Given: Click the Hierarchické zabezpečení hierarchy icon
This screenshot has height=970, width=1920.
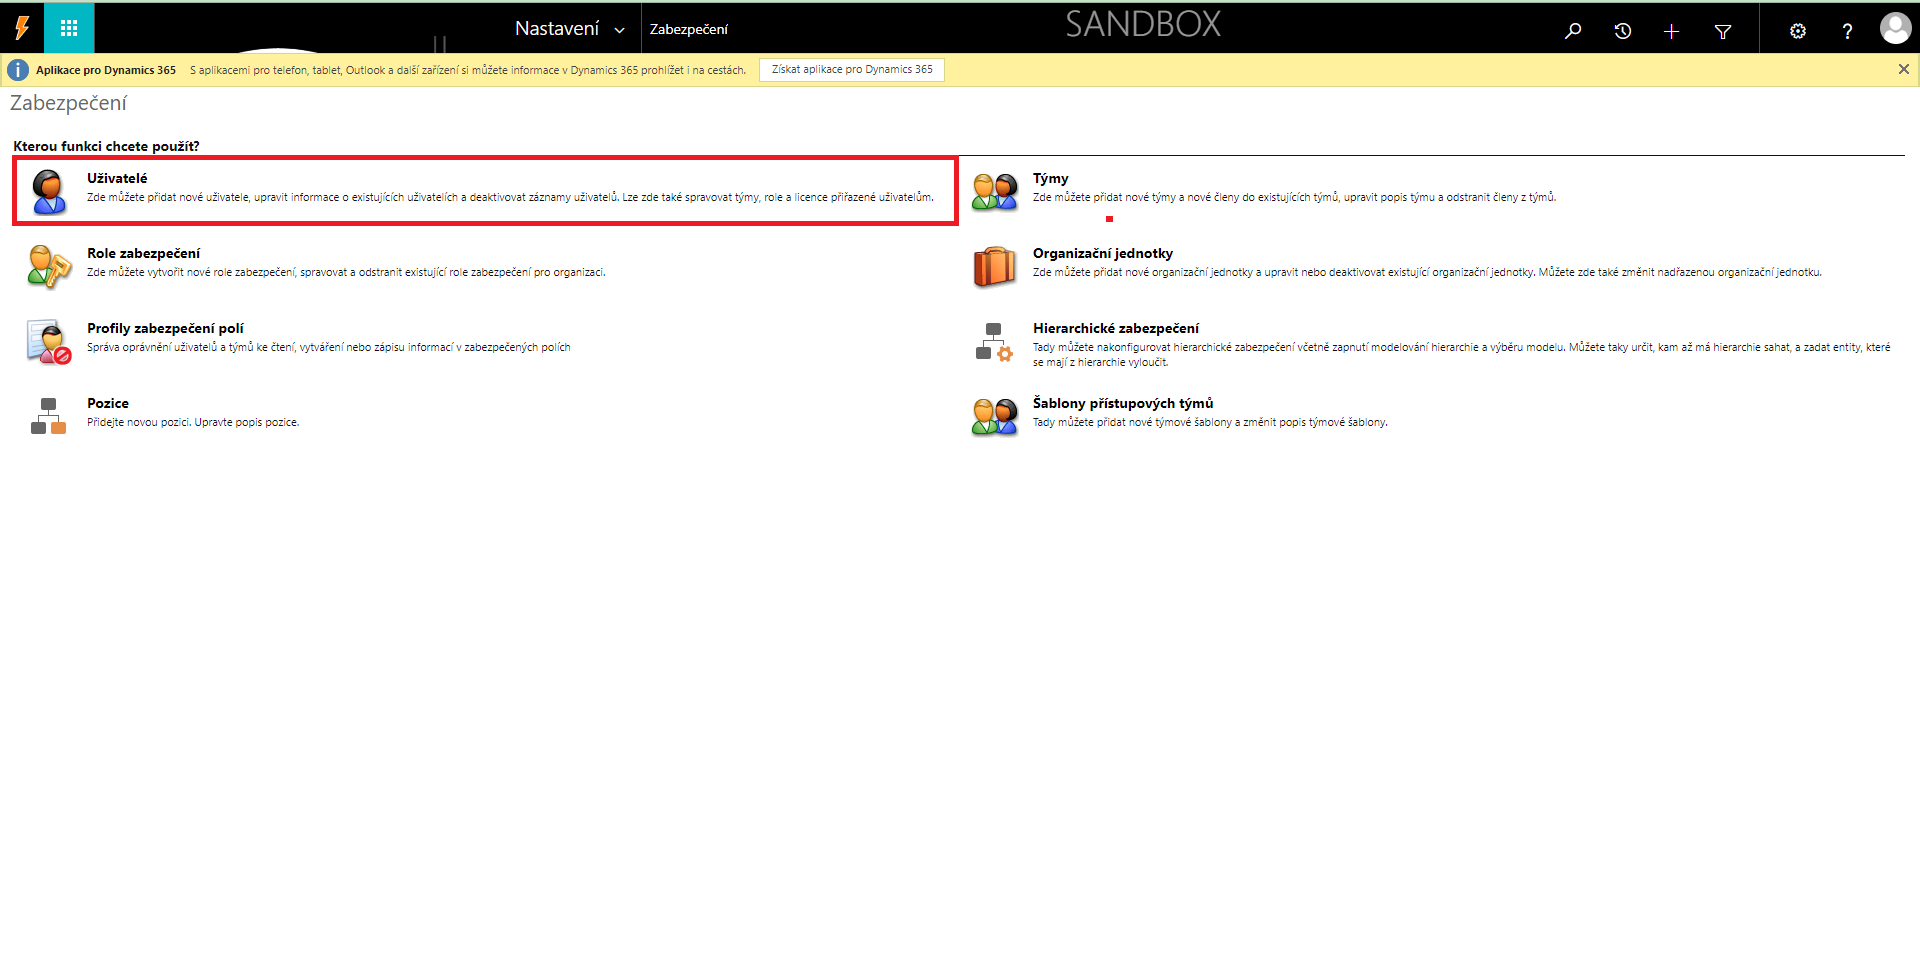Looking at the screenshot, I should [994, 341].
